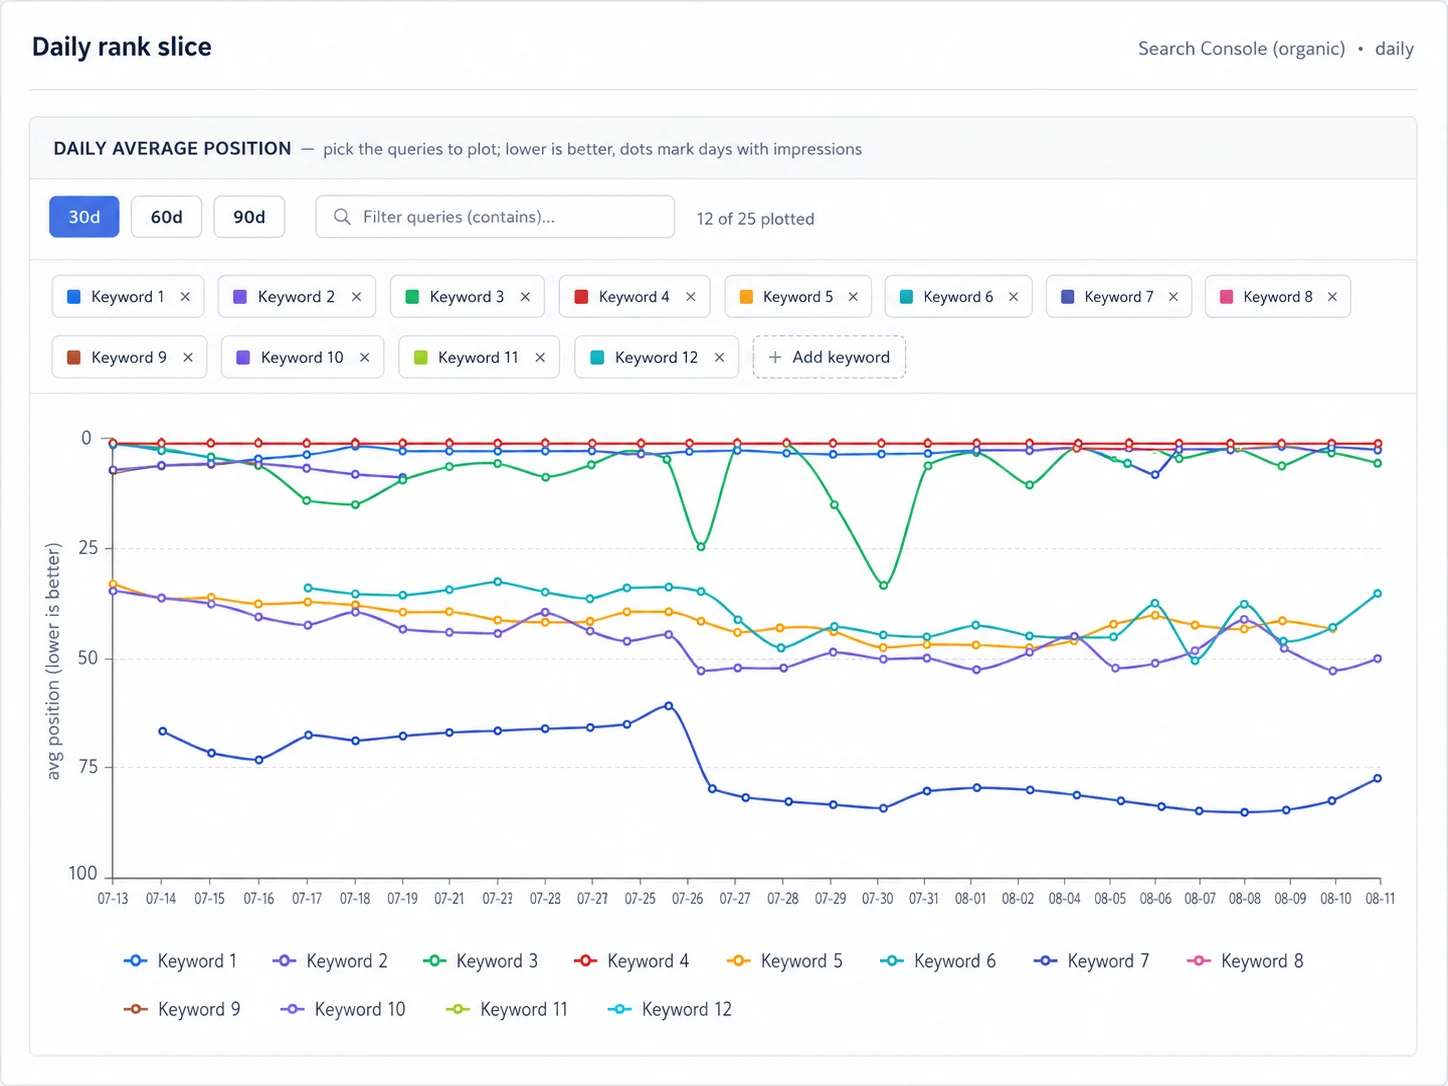Click the 'daily' granularity label

point(1394,48)
